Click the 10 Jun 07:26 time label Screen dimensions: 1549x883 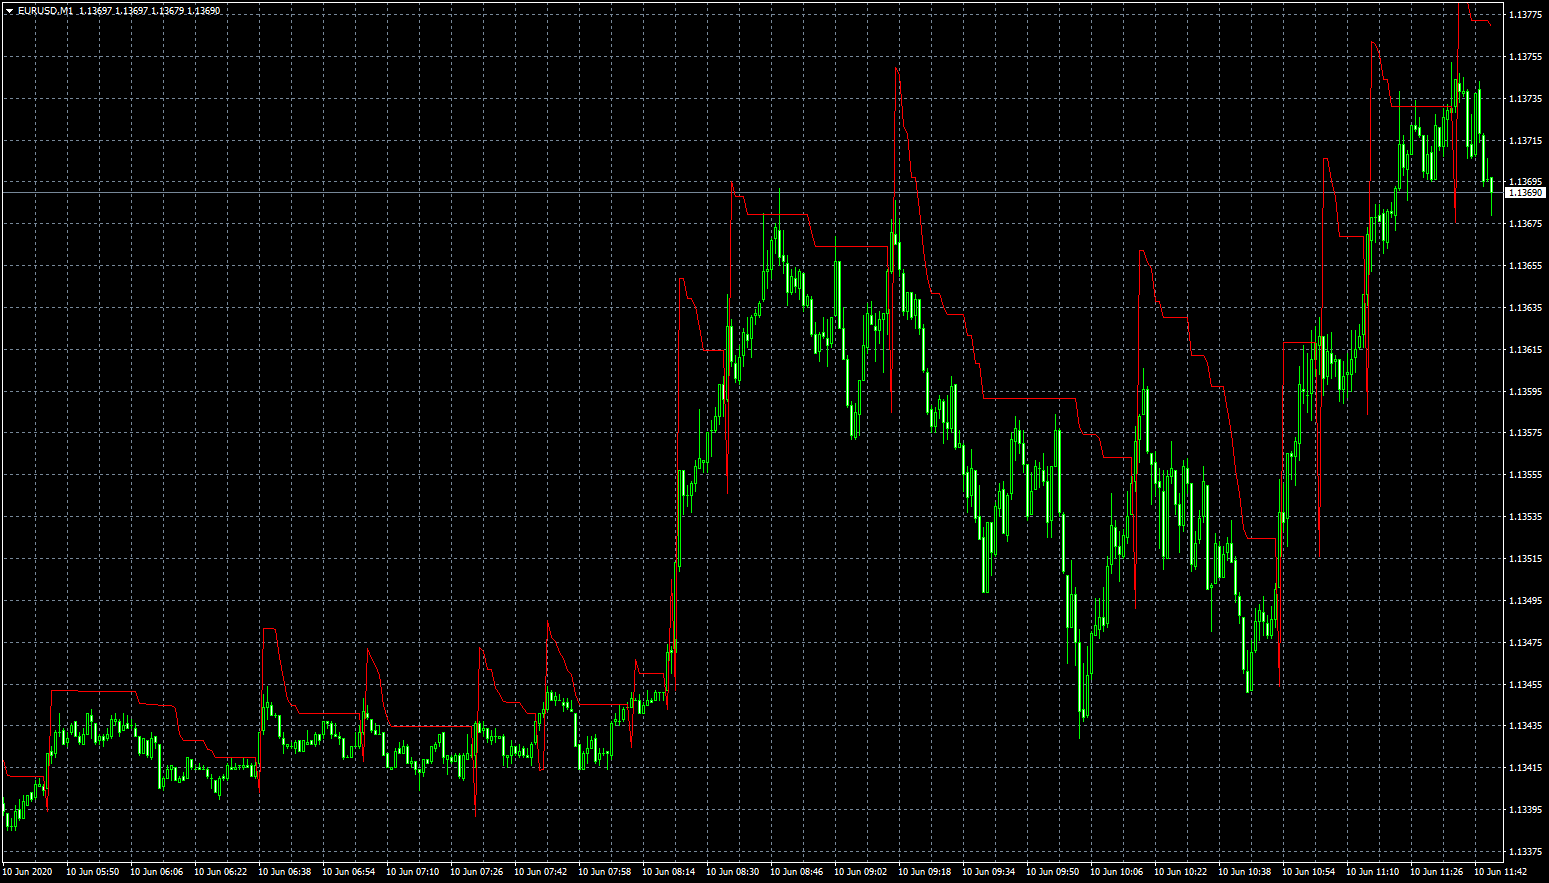(476, 872)
